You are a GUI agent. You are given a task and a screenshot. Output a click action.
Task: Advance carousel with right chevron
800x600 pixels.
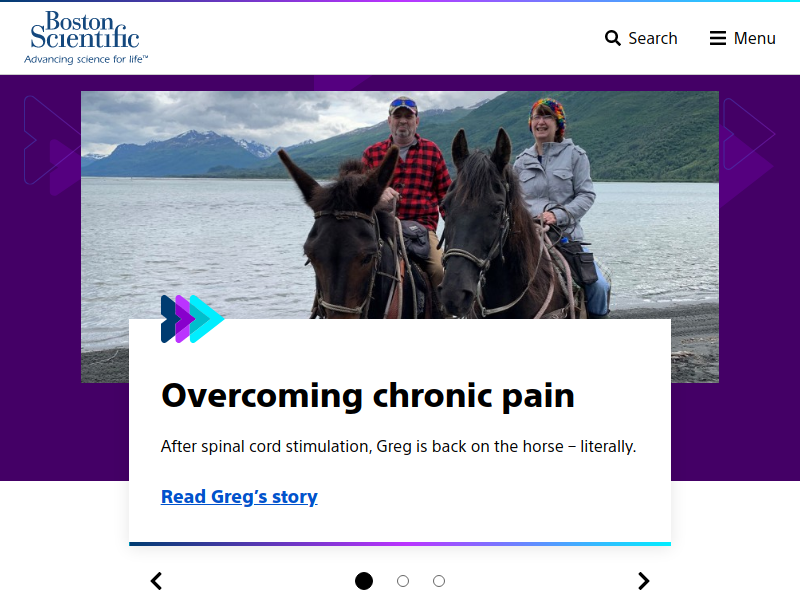coord(643,581)
